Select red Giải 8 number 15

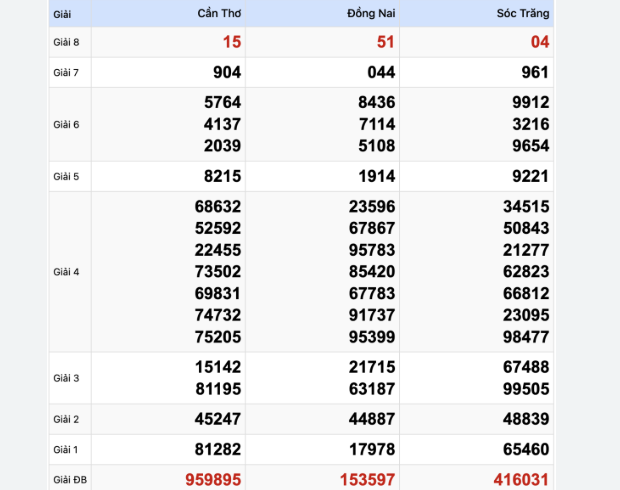click(x=231, y=42)
